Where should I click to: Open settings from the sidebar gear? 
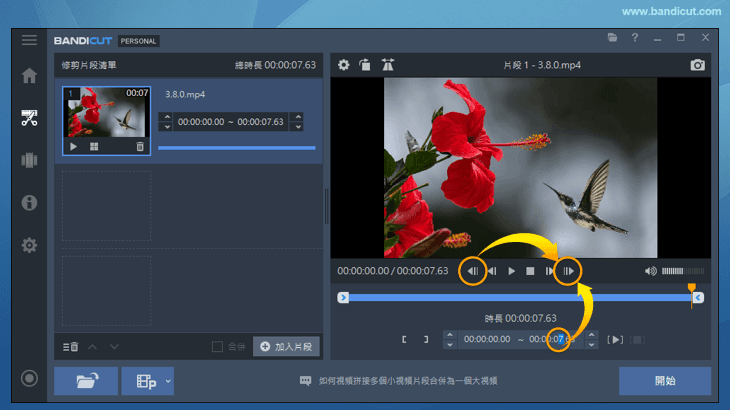(29, 245)
